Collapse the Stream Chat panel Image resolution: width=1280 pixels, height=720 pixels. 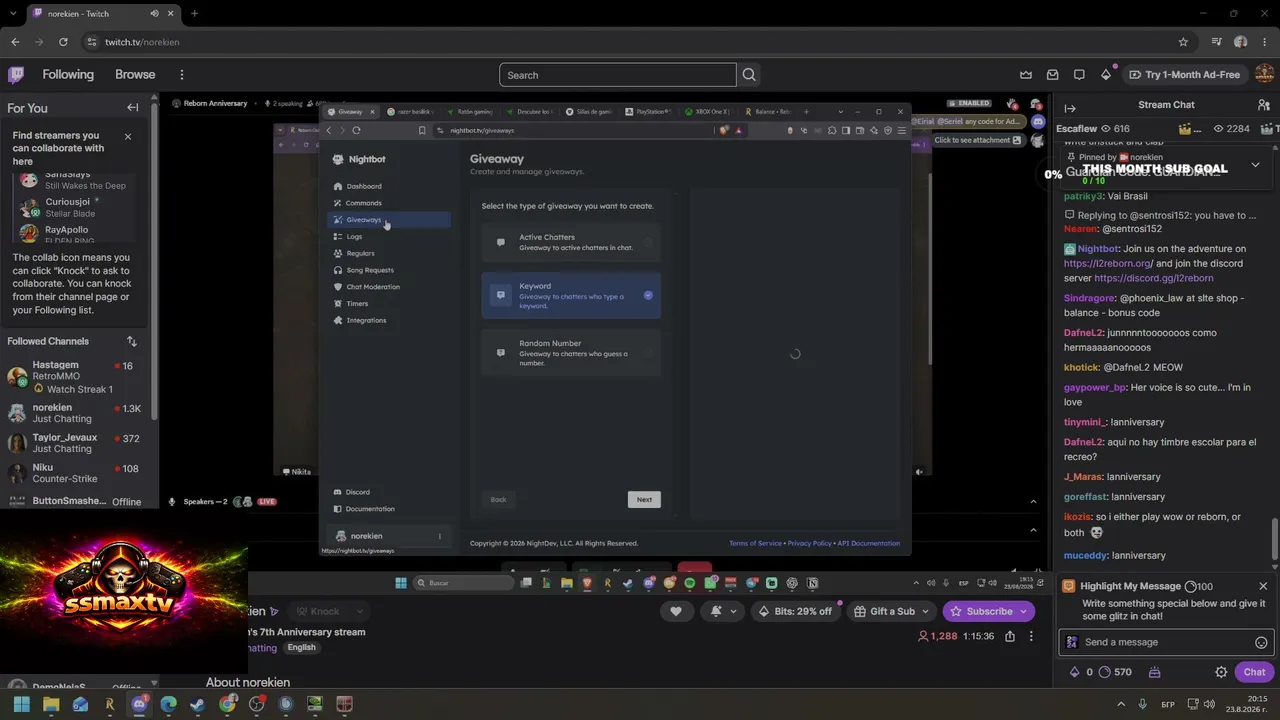coord(1070,108)
